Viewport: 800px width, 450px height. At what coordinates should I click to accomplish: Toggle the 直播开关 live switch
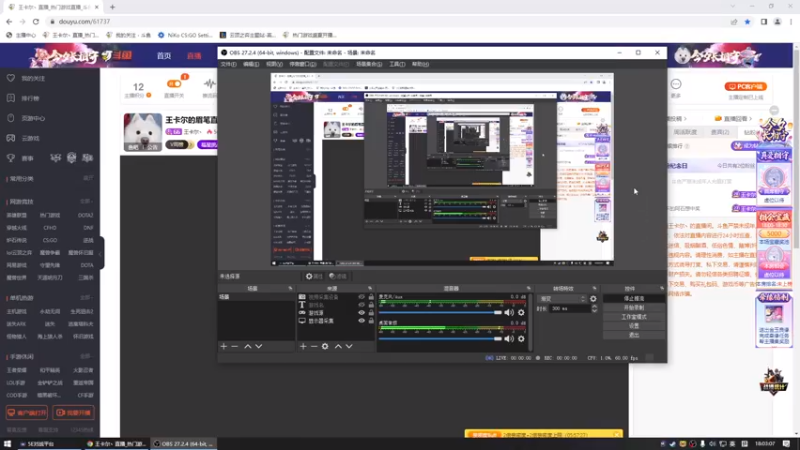pos(174,84)
